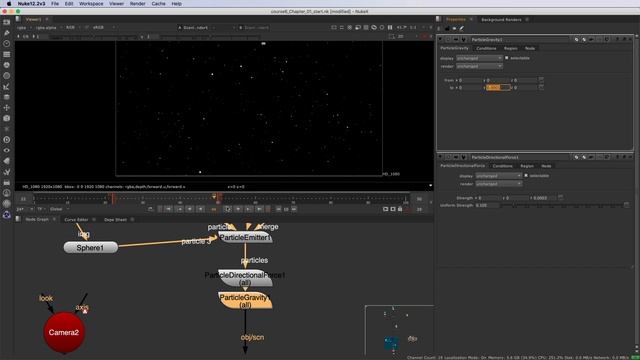The width and height of the screenshot is (640, 360).
Task: Open the File menu
Action: point(55,4)
